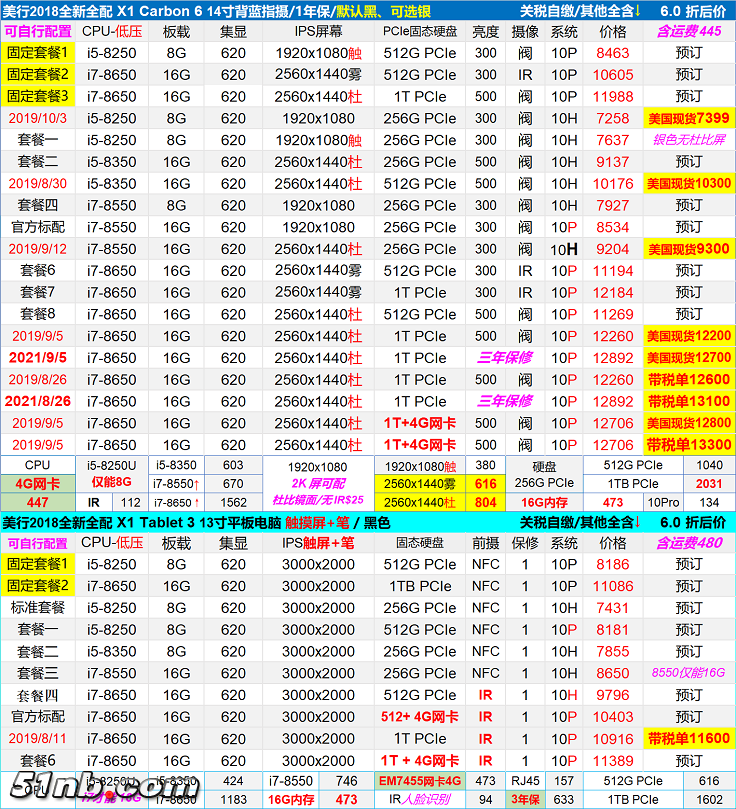736x809 pixels.
Task: Select the 美国现货9300 highlighted cell
Action: tap(688, 249)
